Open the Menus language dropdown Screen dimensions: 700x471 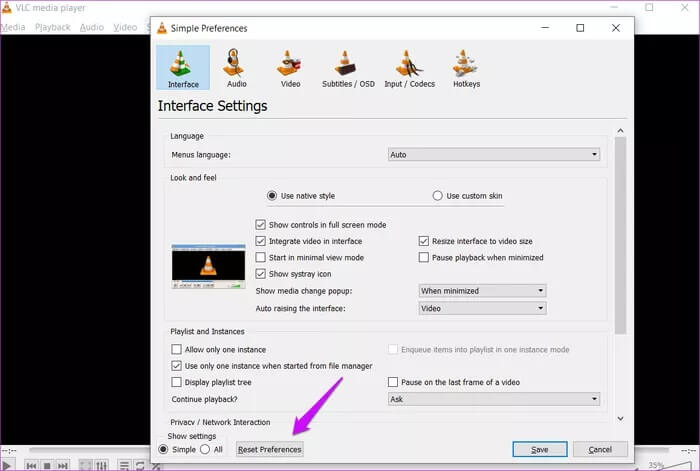coord(494,154)
